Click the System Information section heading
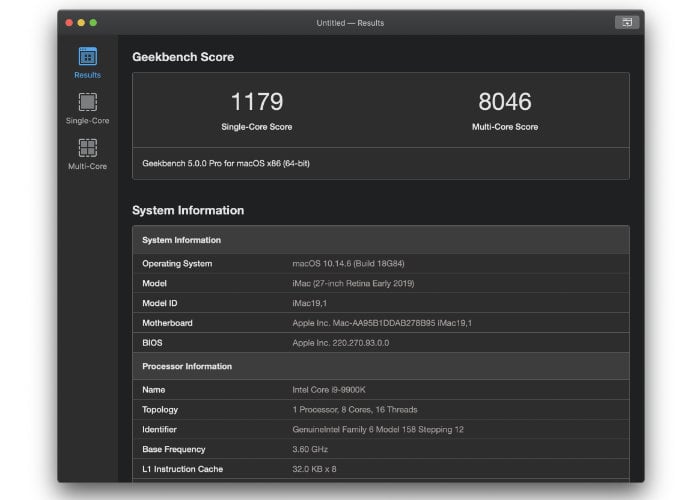700x500 pixels. pyautogui.click(x=188, y=210)
